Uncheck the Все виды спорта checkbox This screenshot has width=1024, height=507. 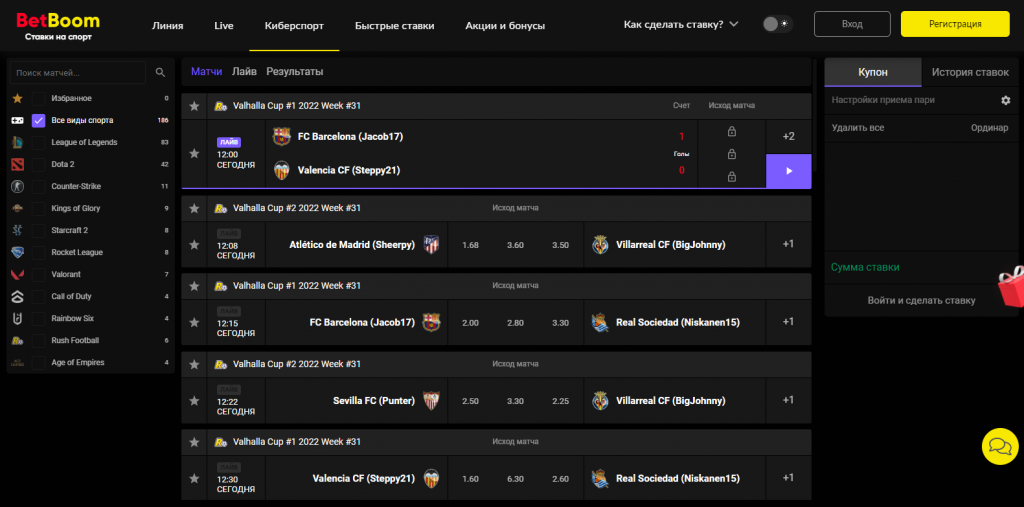39,120
